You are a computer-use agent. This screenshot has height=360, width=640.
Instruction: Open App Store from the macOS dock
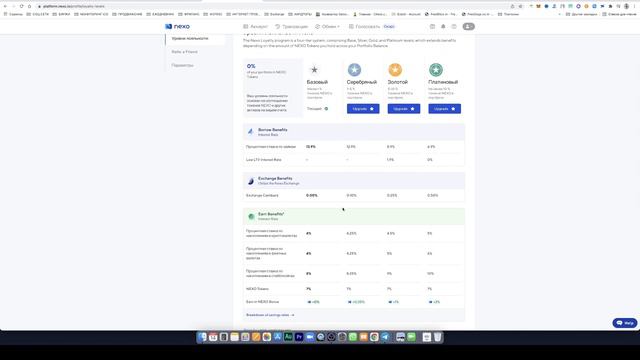278,337
